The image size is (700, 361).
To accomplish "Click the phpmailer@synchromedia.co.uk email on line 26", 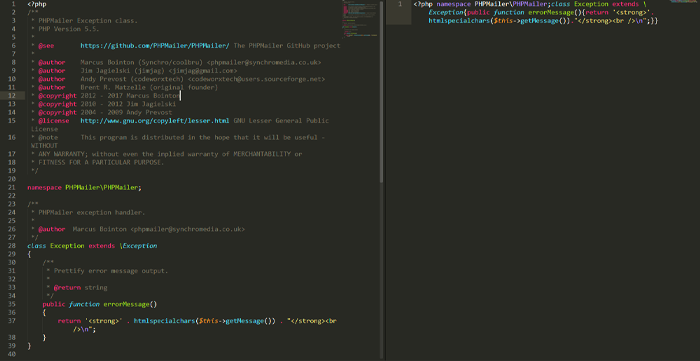I will [188, 229].
